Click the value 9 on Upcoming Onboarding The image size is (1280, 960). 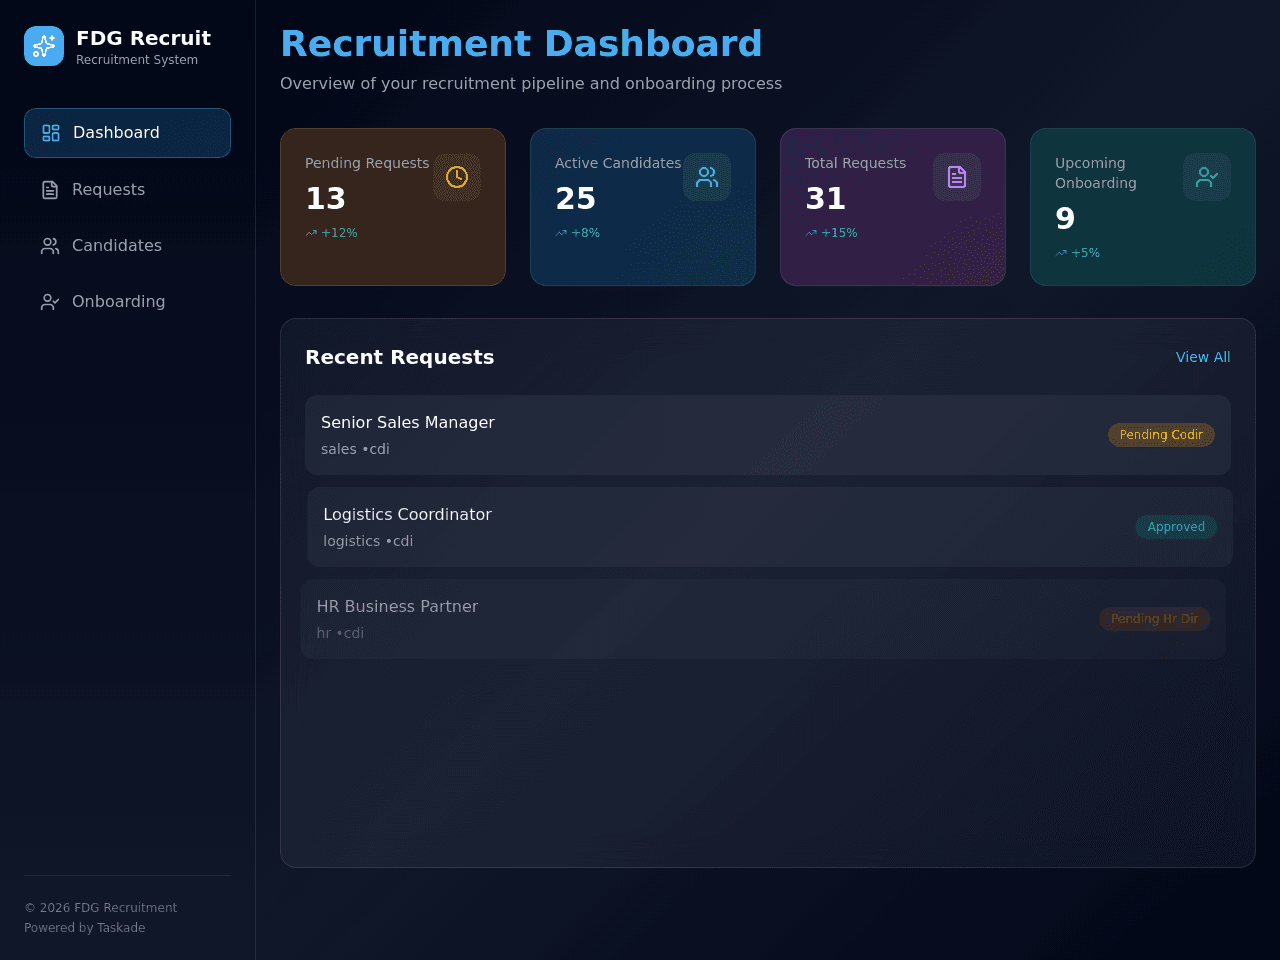coord(1065,219)
